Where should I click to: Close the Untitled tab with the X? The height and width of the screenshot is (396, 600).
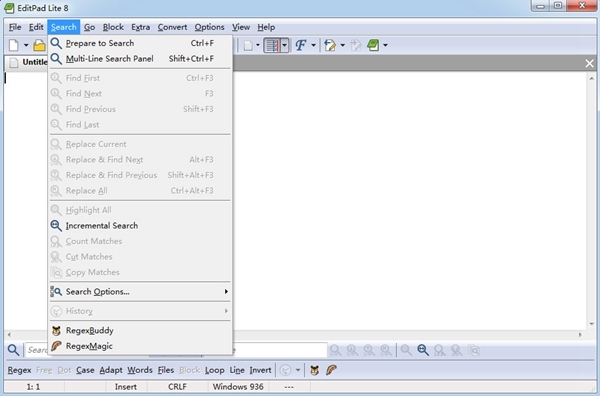(589, 63)
